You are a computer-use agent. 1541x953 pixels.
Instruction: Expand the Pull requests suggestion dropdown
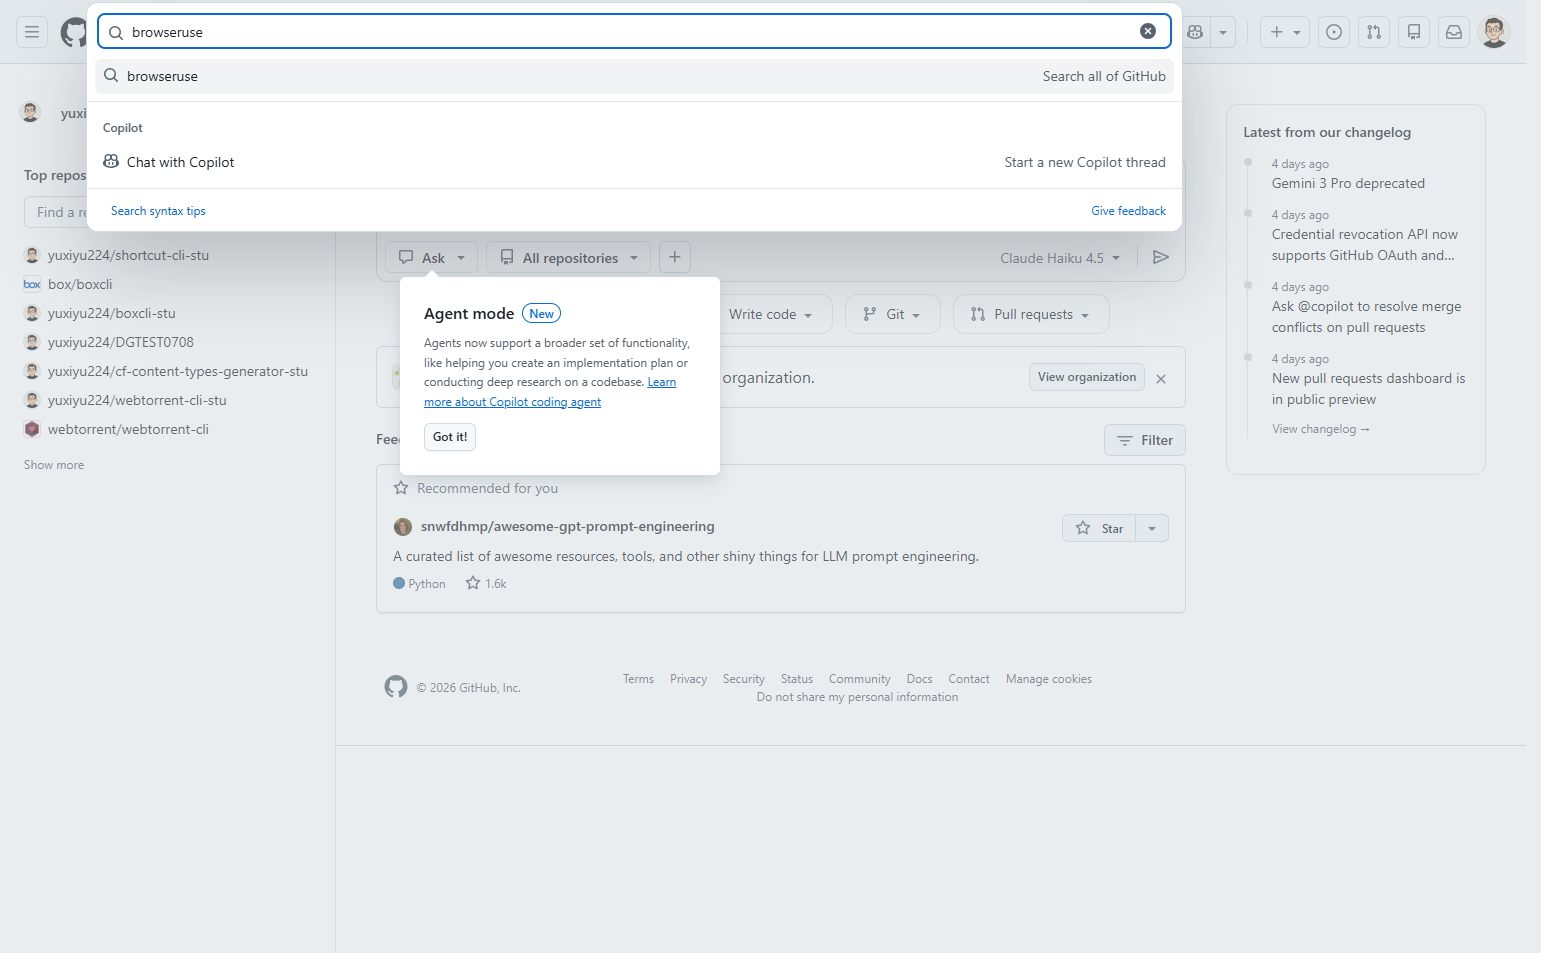[1031, 314]
